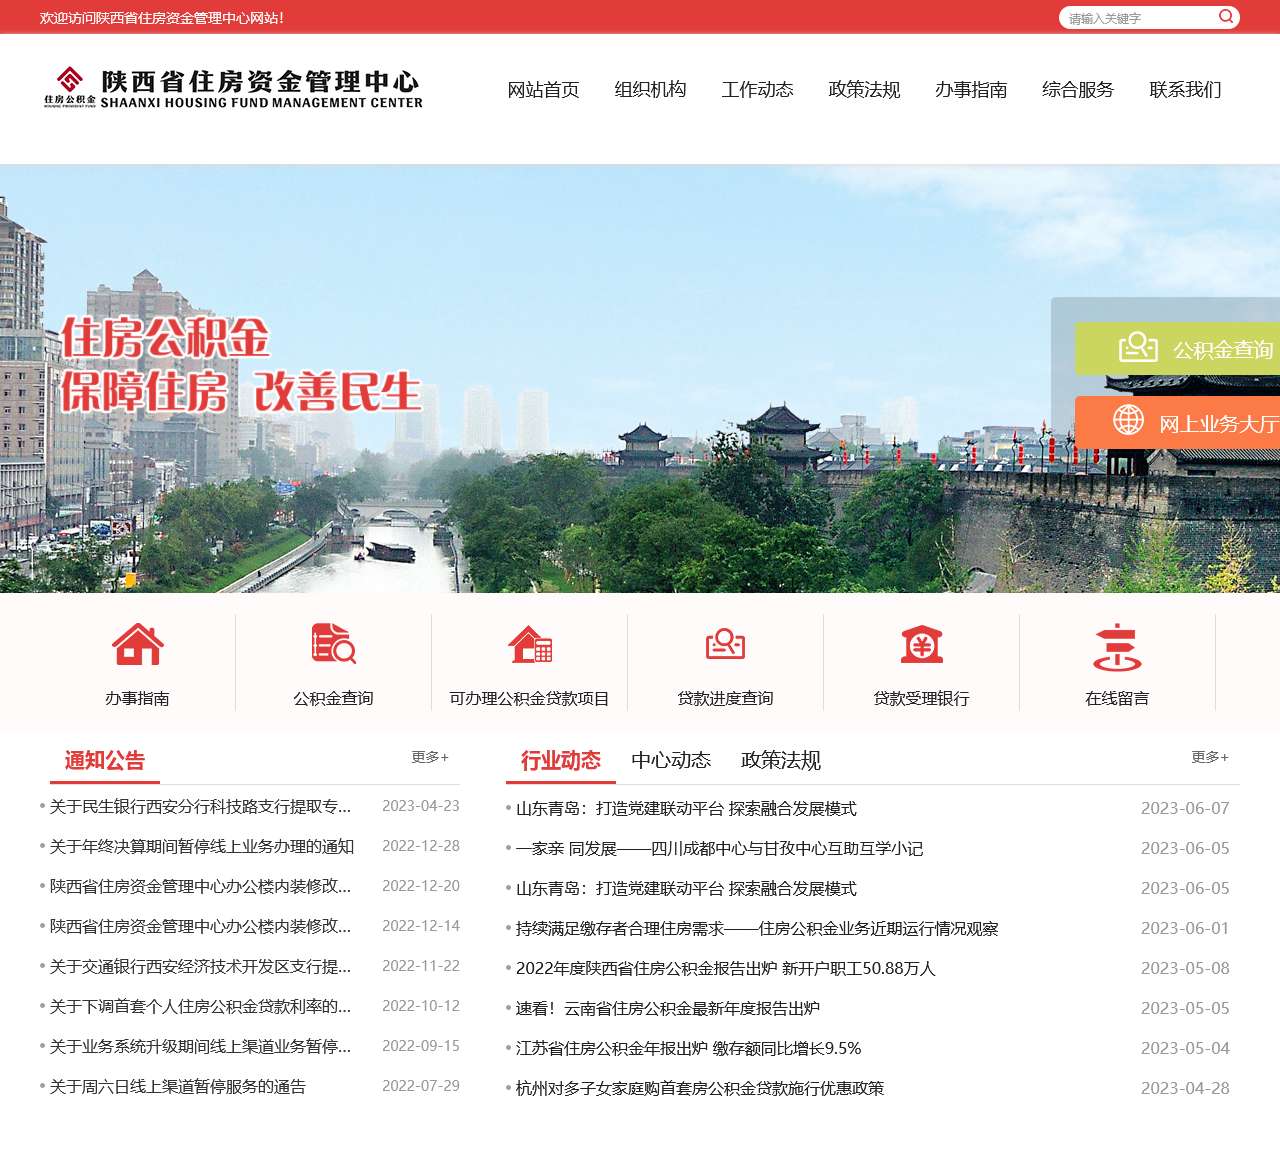
Task: Click the welcome text 欢迎访问陕西省住房资金管理中心网站!
Action: click(162, 18)
